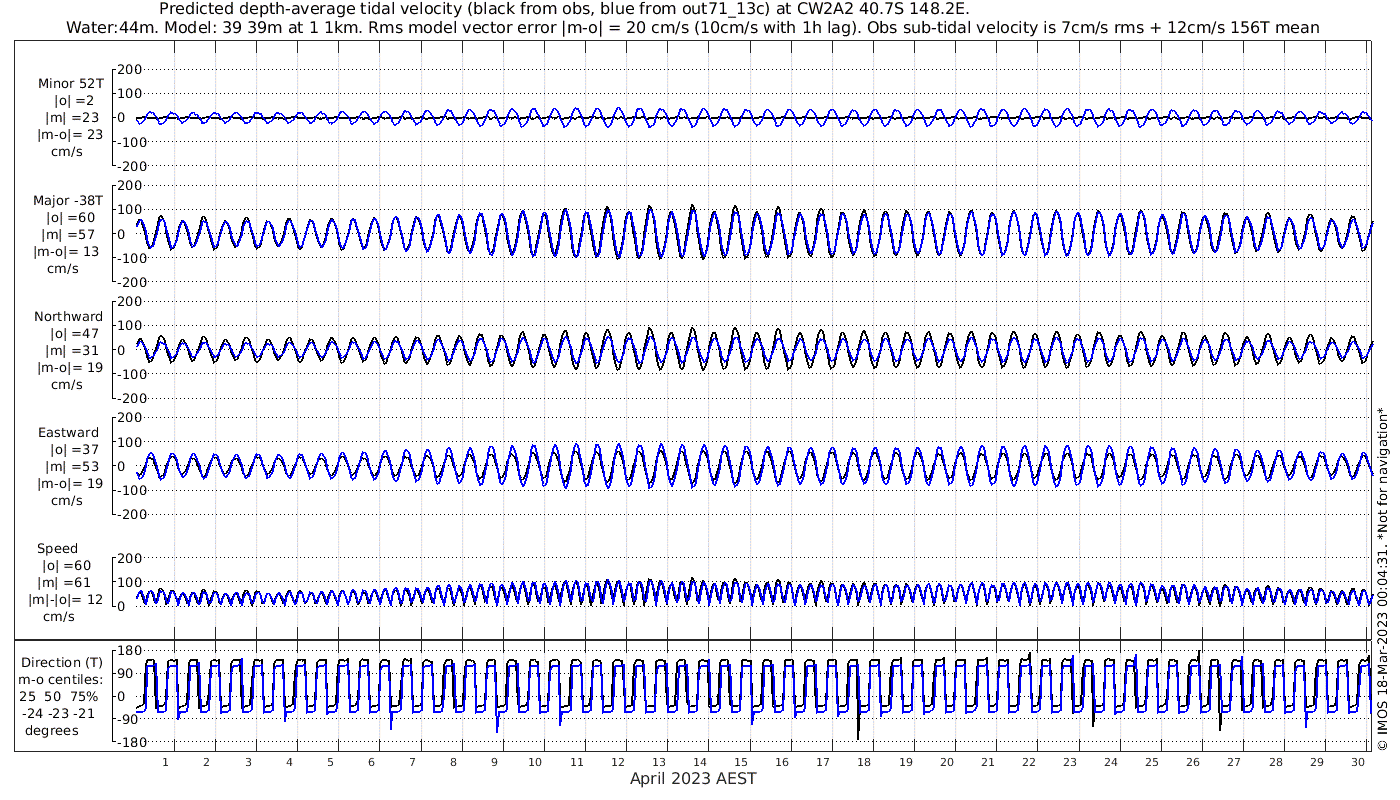Click day '9' on the date axis
The image size is (1400, 800).
pos(494,762)
